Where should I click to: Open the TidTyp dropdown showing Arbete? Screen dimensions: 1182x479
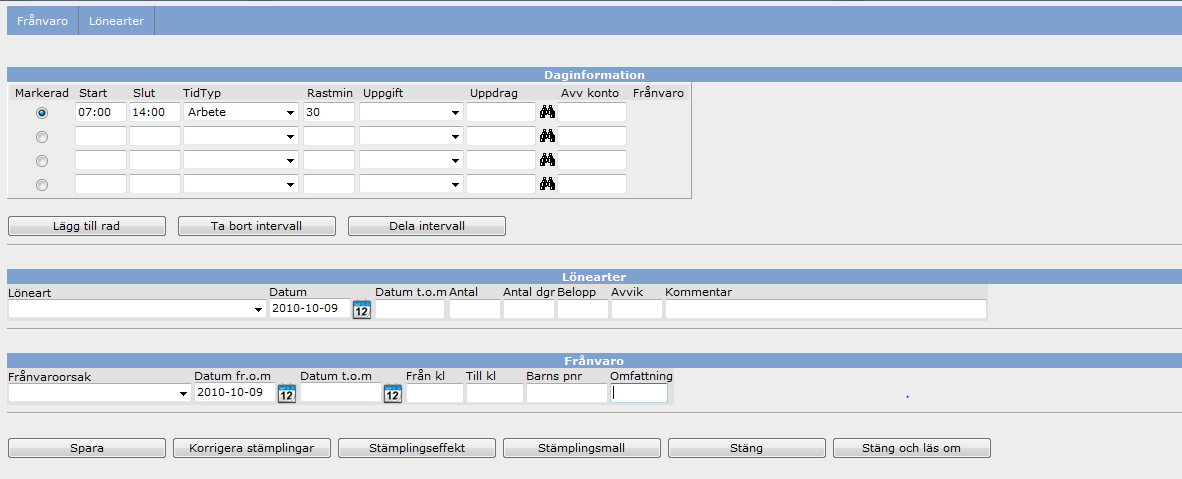point(241,112)
